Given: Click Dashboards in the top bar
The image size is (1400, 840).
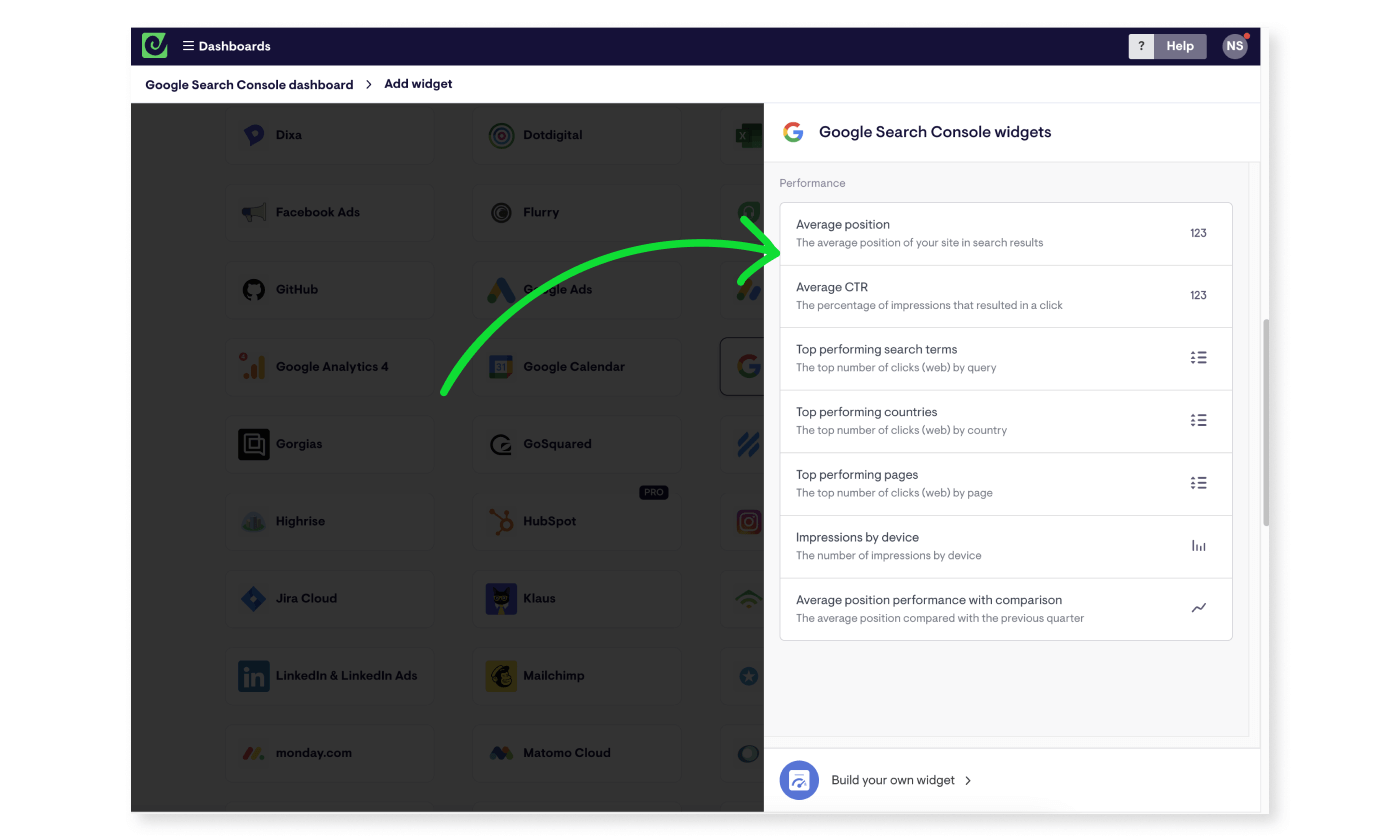Looking at the screenshot, I should tap(234, 45).
